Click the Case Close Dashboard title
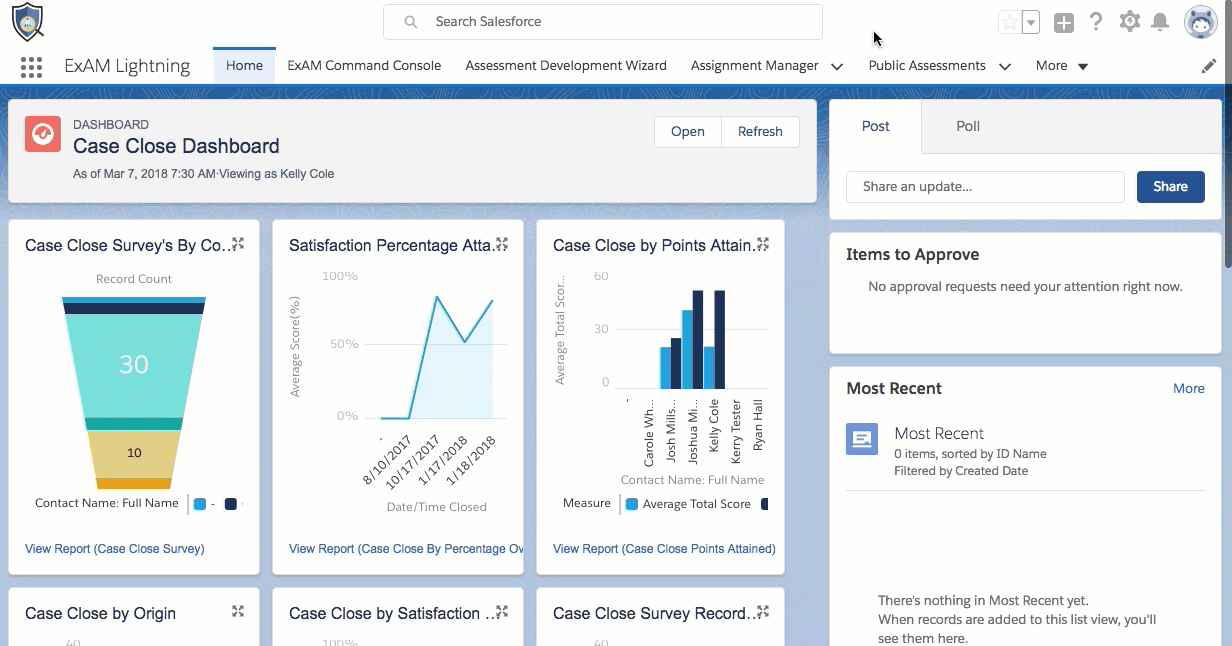 click(176, 146)
